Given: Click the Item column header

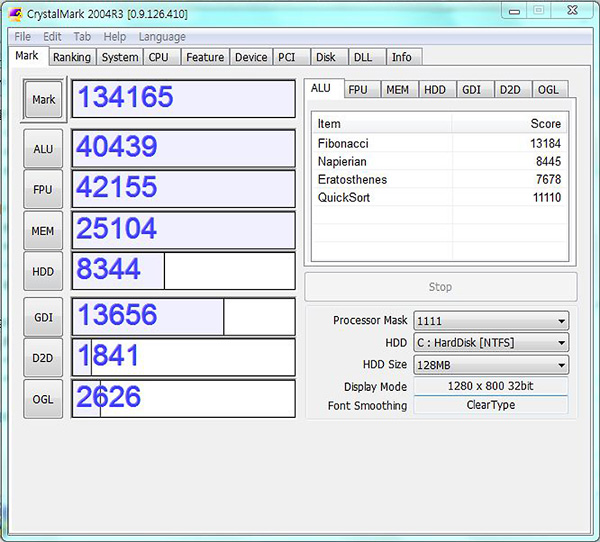Looking at the screenshot, I should pyautogui.click(x=382, y=124).
